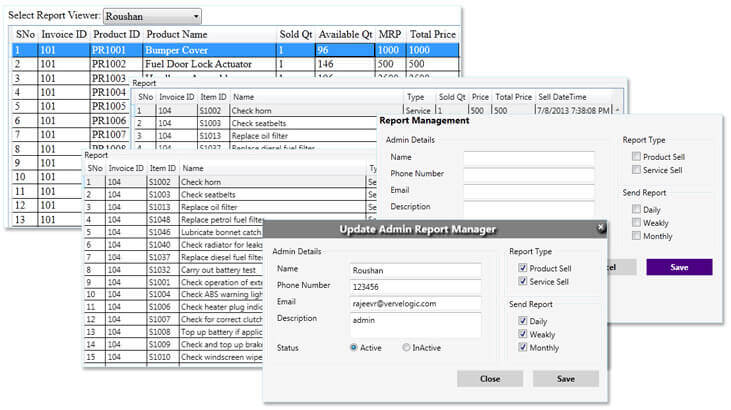Enable unchecked Product Sell in Report Management
This screenshot has width=731, height=410.
pos(636,157)
